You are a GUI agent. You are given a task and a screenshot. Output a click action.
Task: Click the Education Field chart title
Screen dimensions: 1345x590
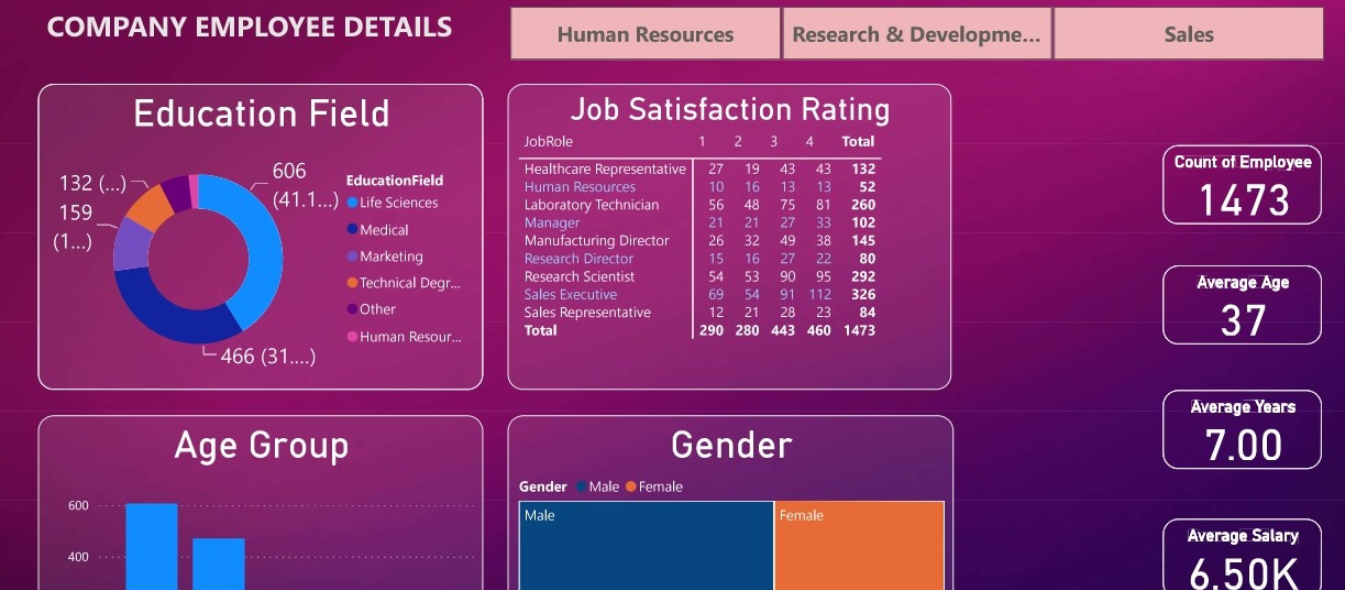tap(261, 113)
